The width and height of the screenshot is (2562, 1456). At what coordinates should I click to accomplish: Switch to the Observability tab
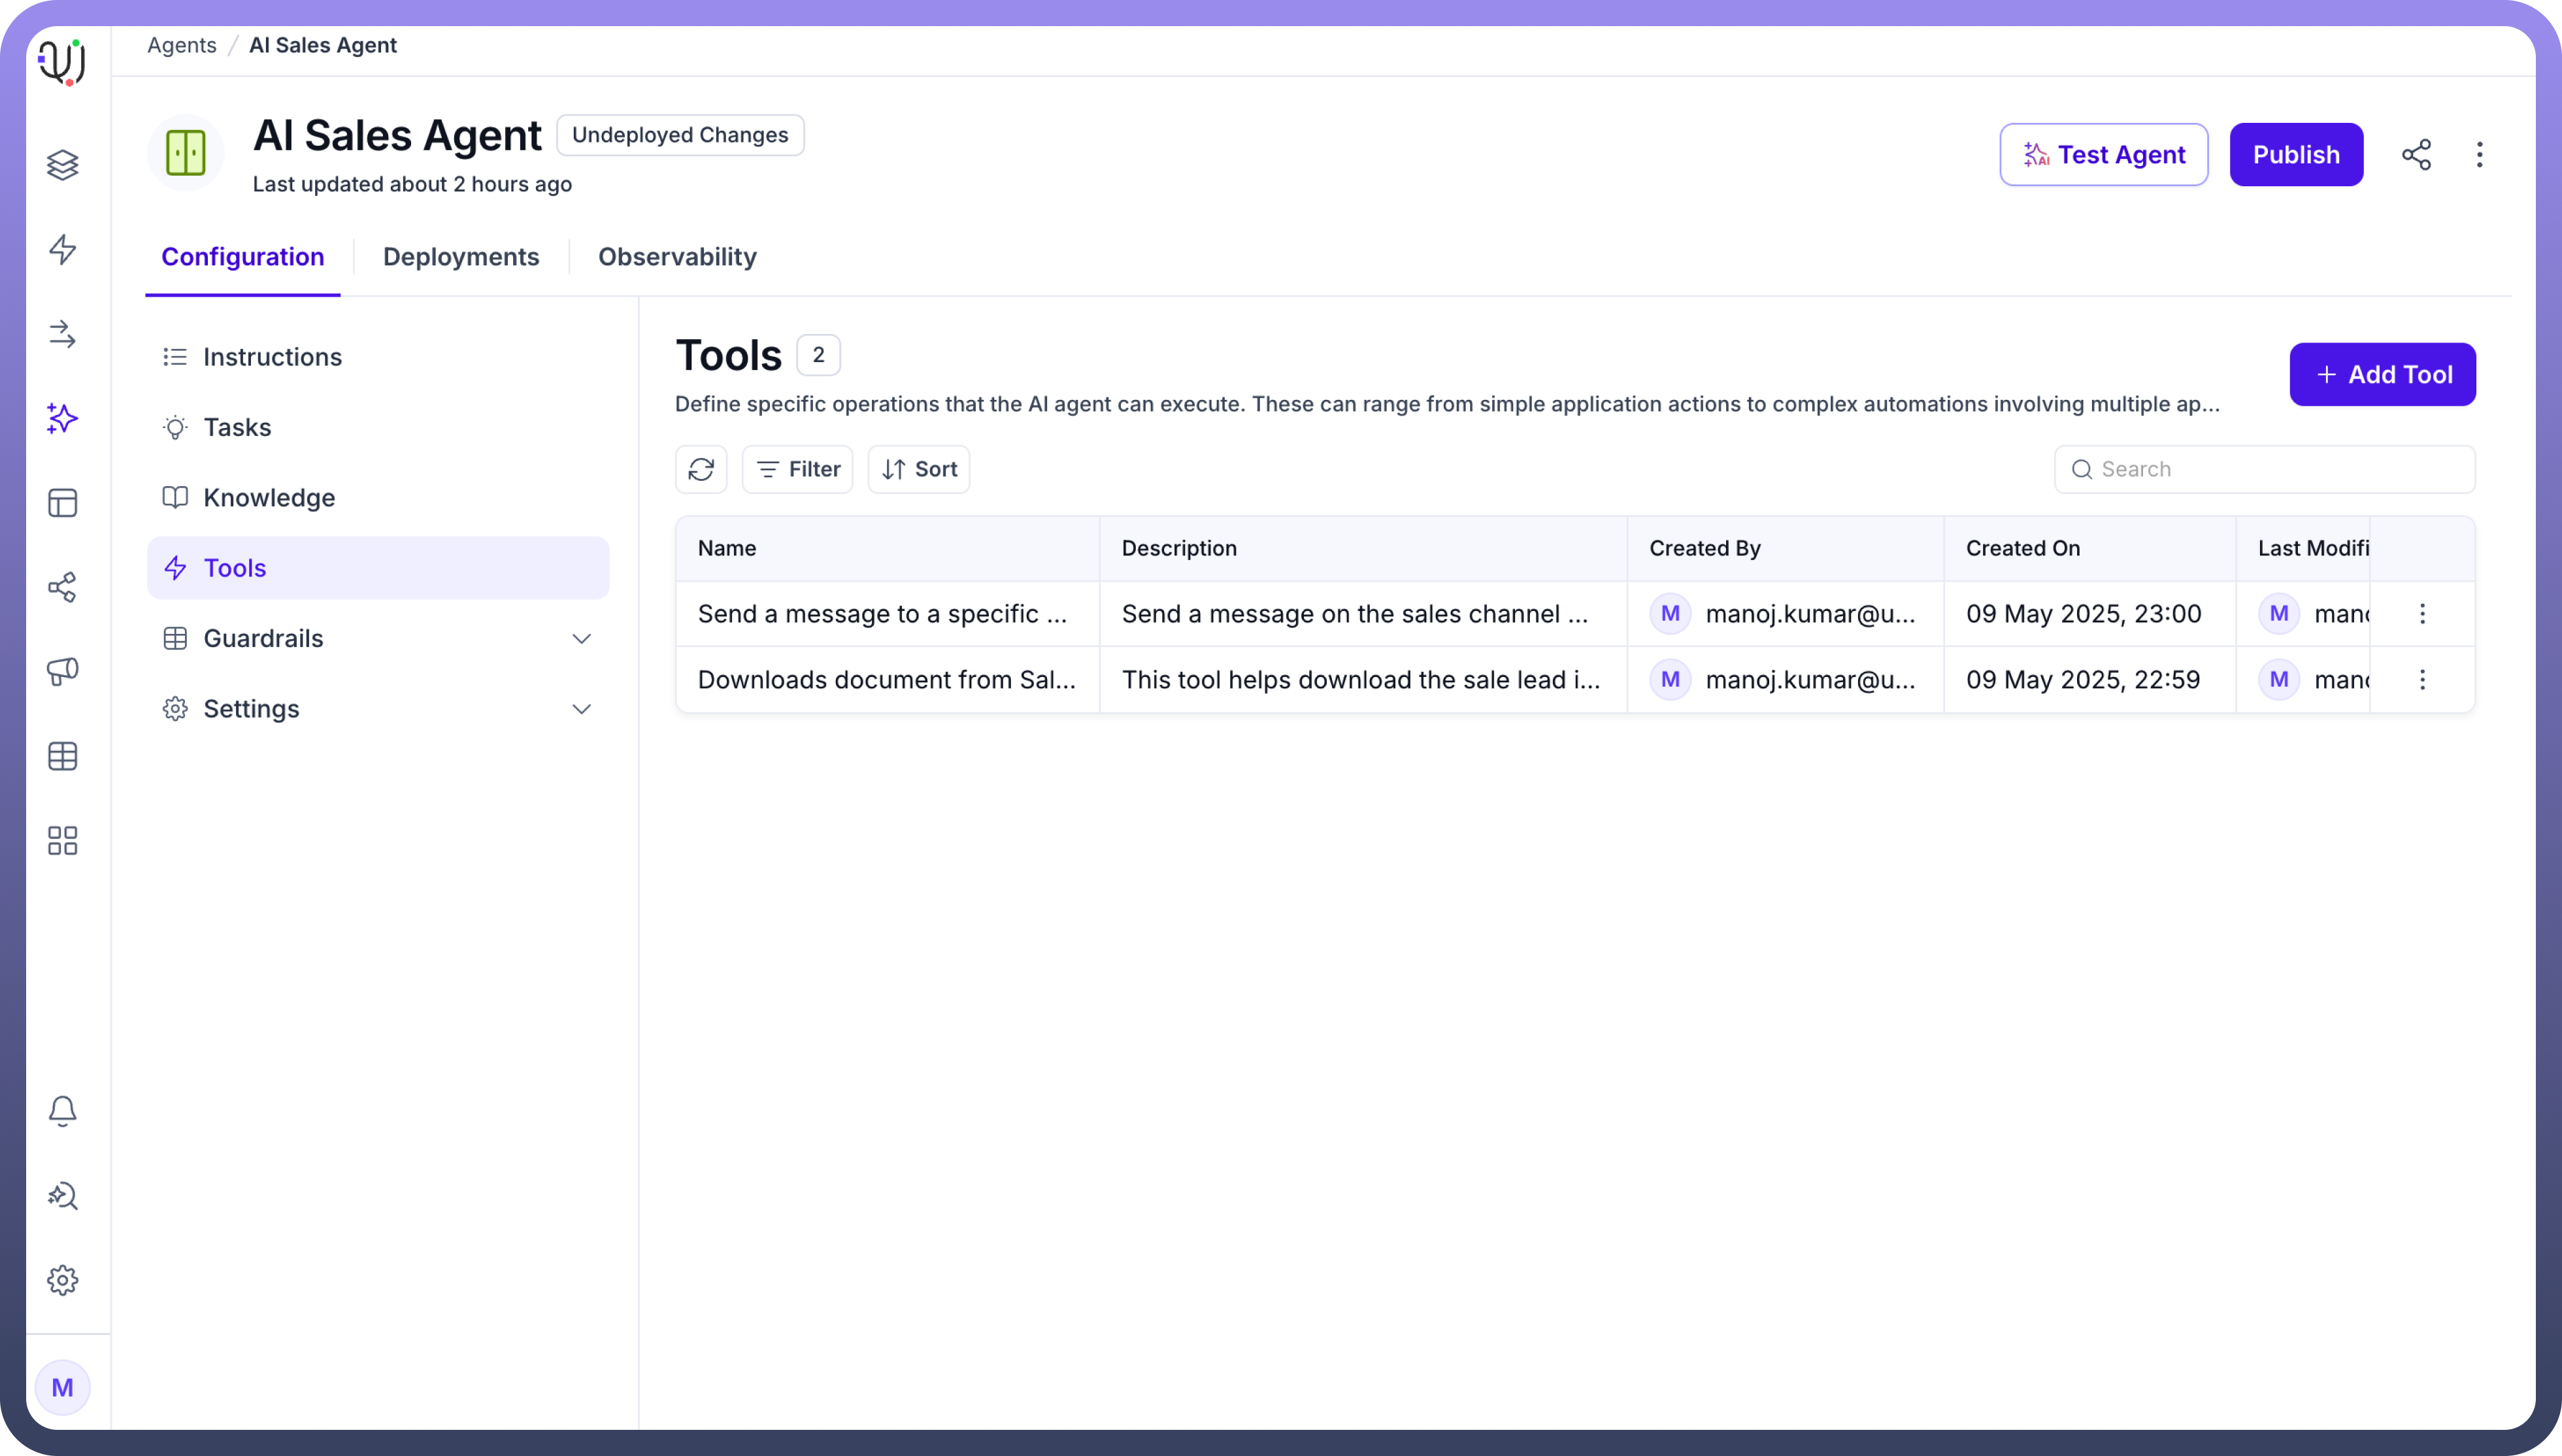pyautogui.click(x=677, y=257)
